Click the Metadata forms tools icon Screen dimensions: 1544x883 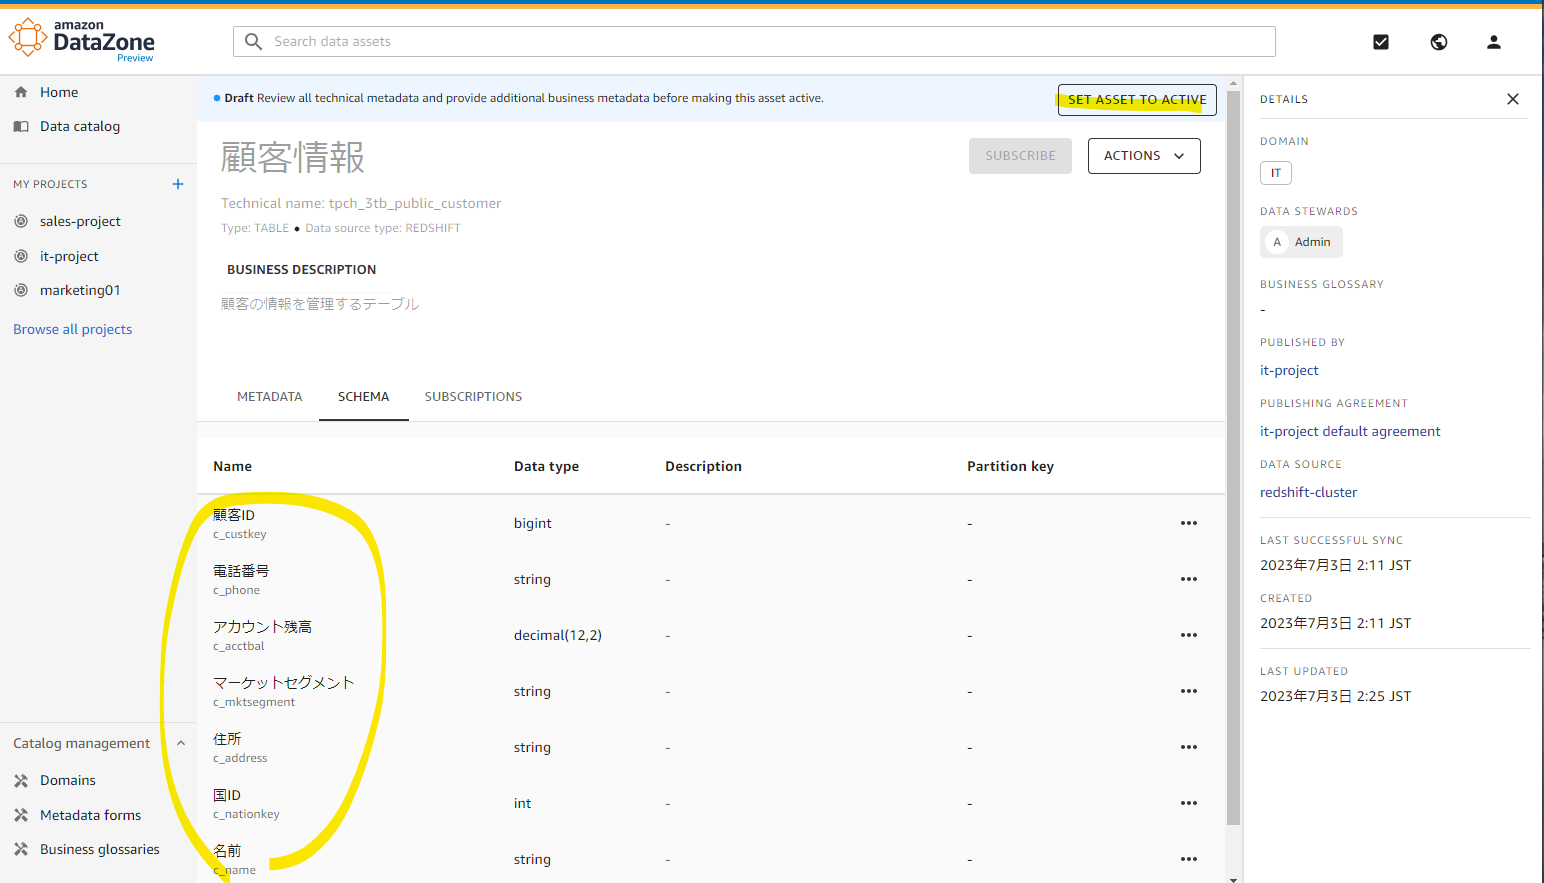click(x=21, y=815)
